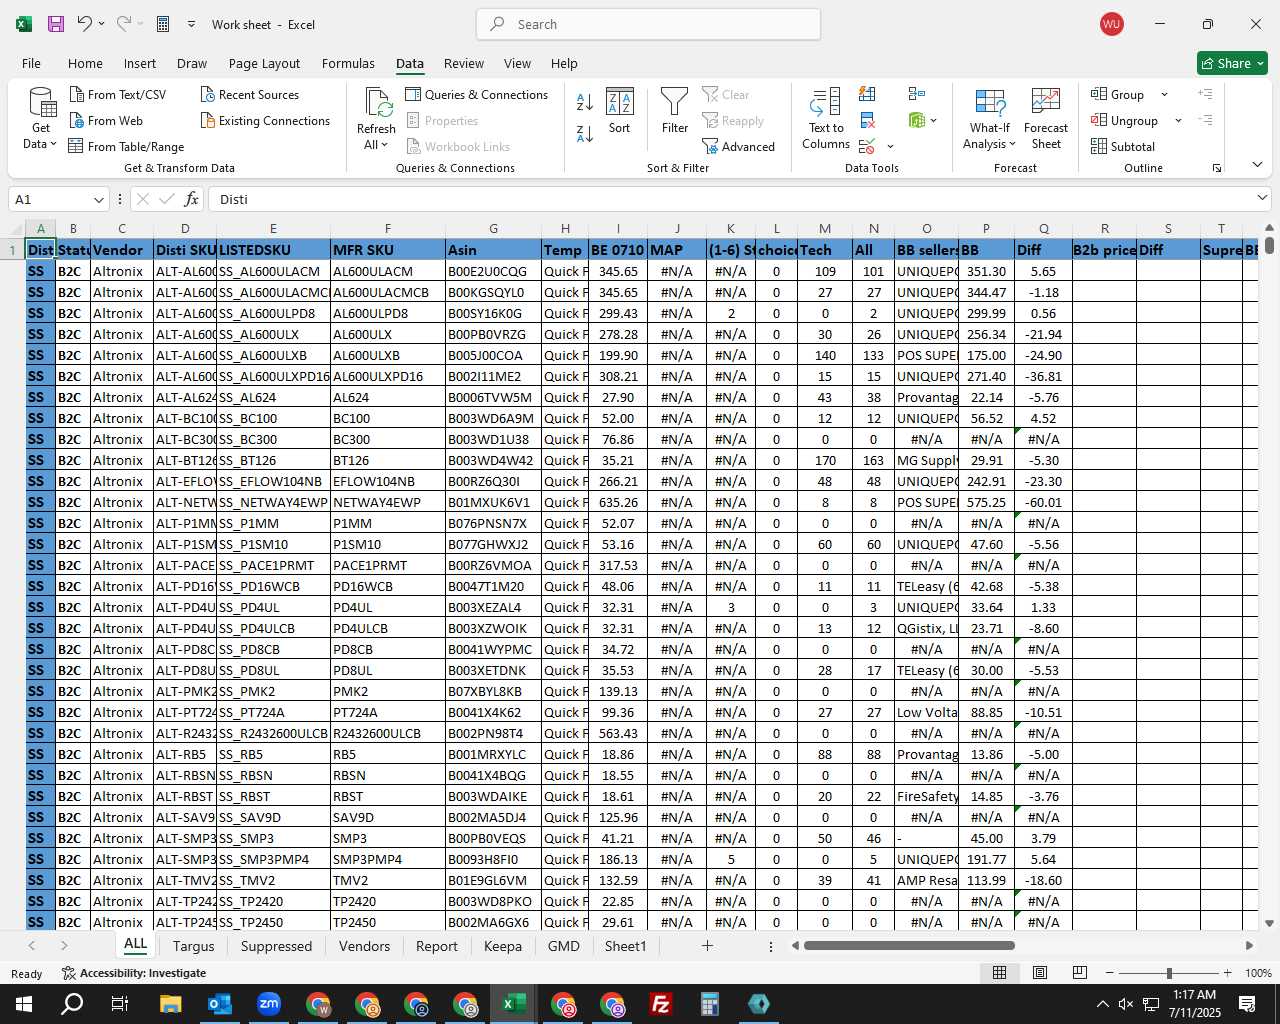Click From Table/Range
Viewport: 1280px width, 1024px height.
pyautogui.click(x=127, y=146)
